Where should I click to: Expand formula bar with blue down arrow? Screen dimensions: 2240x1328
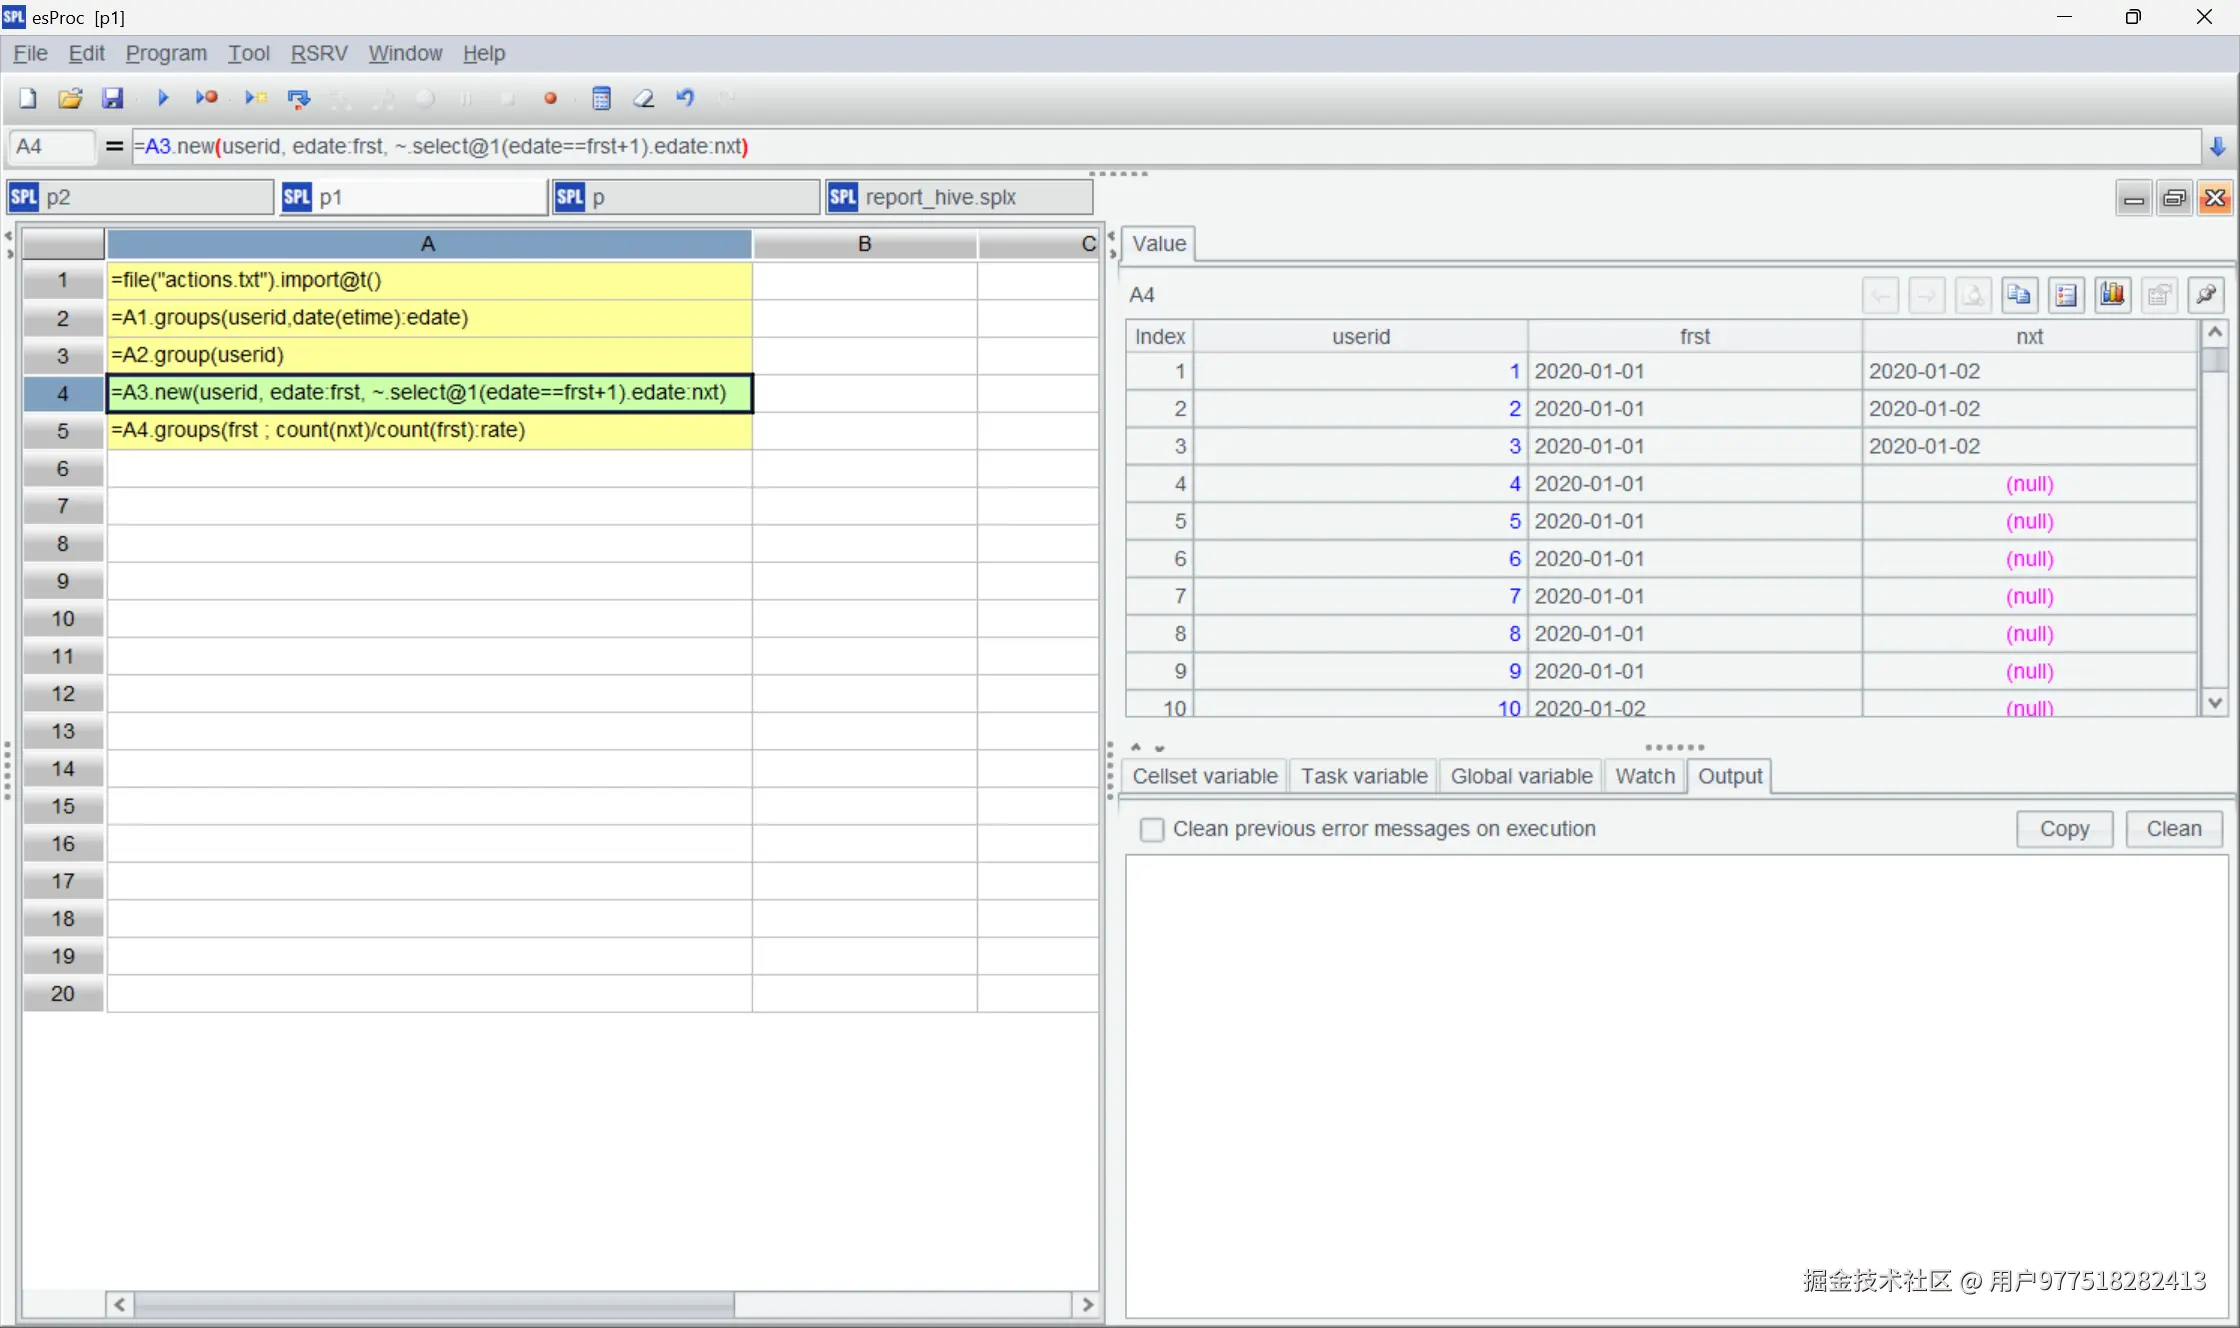(2217, 147)
